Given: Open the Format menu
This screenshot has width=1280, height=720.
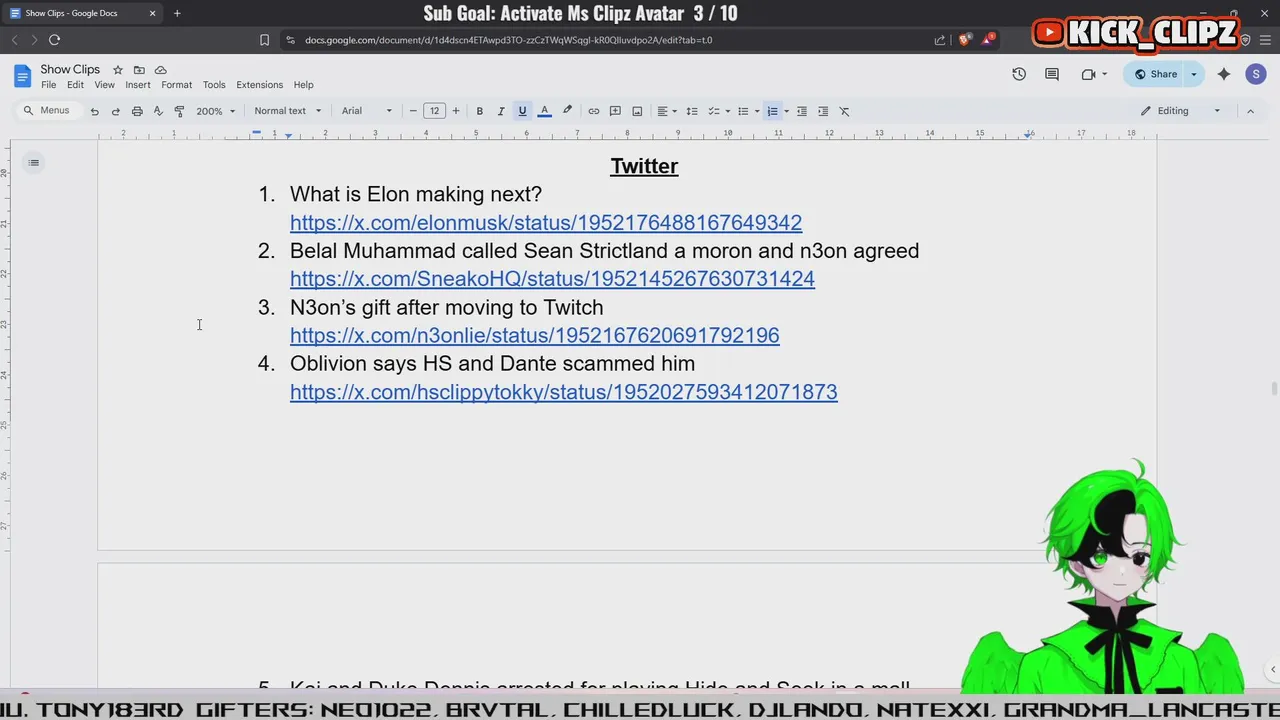Looking at the screenshot, I should pos(176,85).
